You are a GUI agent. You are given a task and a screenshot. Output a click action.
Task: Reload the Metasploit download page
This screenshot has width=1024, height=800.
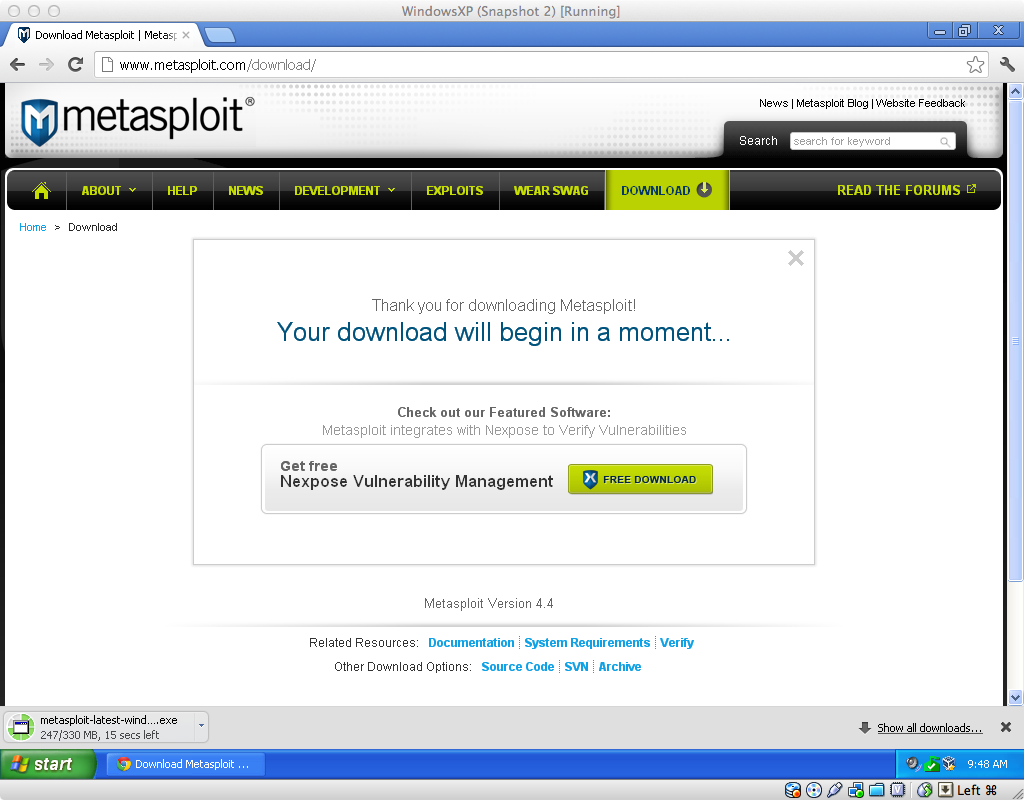(x=76, y=65)
